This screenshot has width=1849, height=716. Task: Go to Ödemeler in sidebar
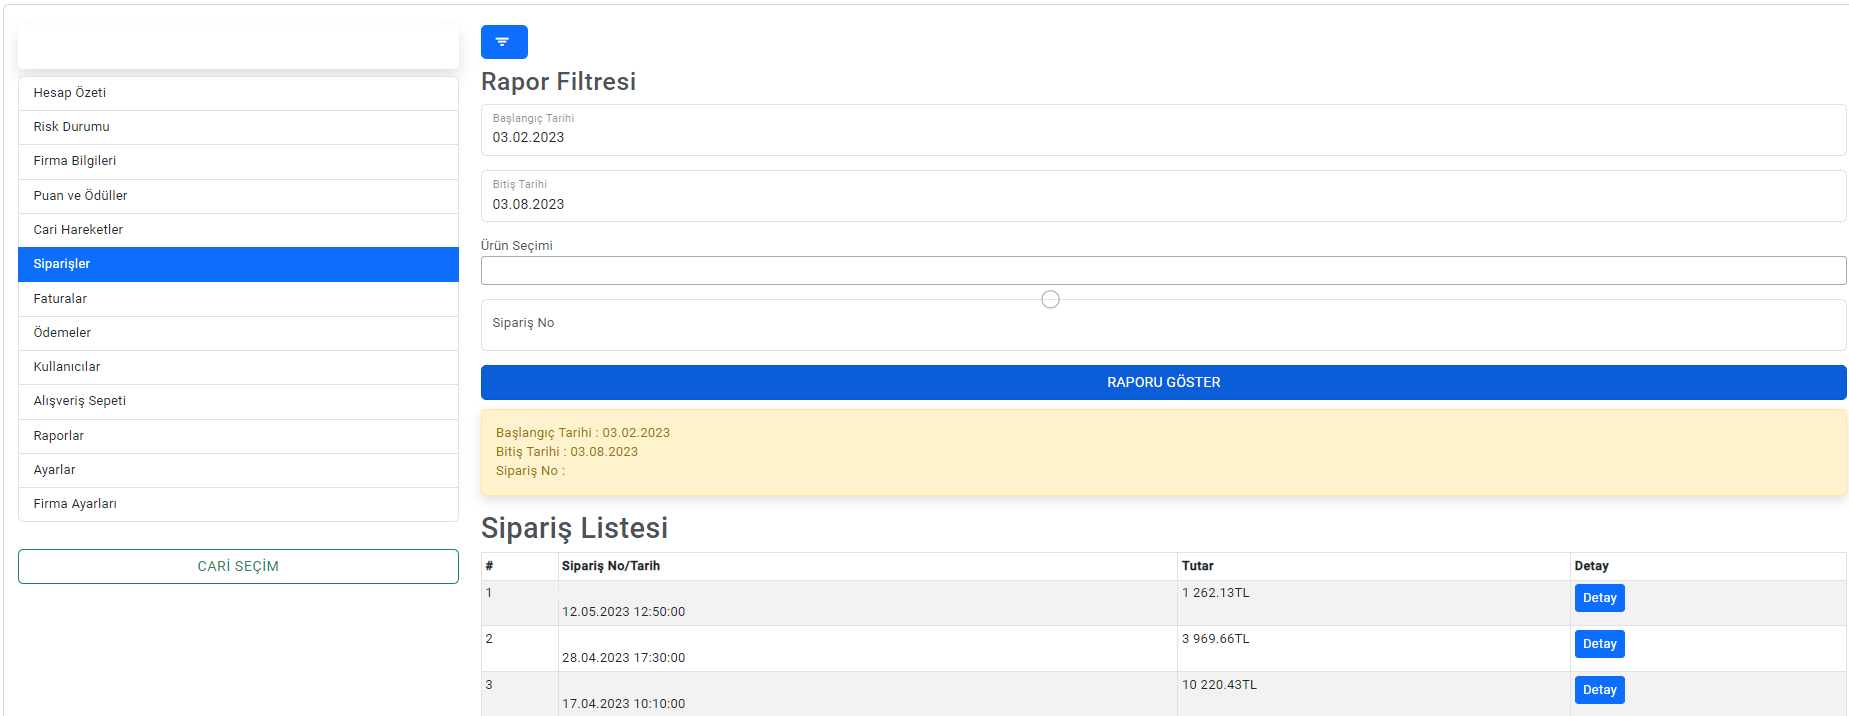pyautogui.click(x=238, y=333)
